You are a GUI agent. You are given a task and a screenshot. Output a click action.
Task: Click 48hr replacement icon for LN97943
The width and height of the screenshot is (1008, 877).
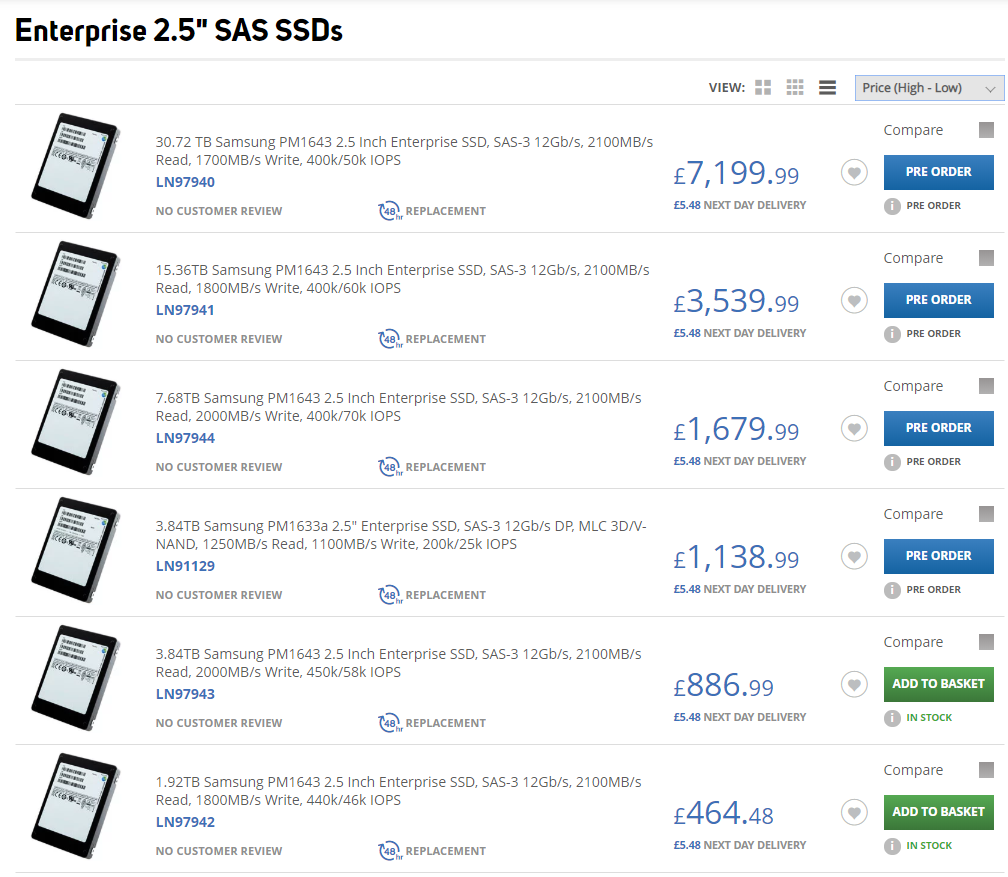[x=390, y=723]
